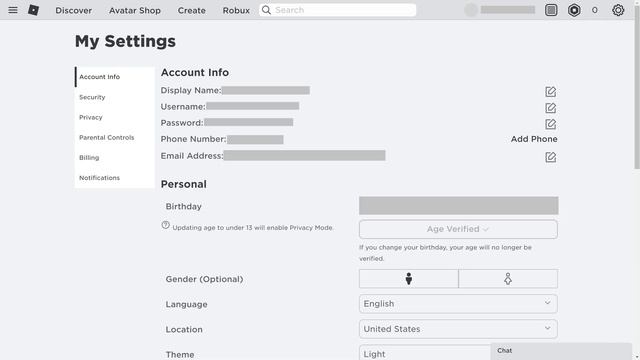
Task: Select the female gender option
Action: coord(508,279)
